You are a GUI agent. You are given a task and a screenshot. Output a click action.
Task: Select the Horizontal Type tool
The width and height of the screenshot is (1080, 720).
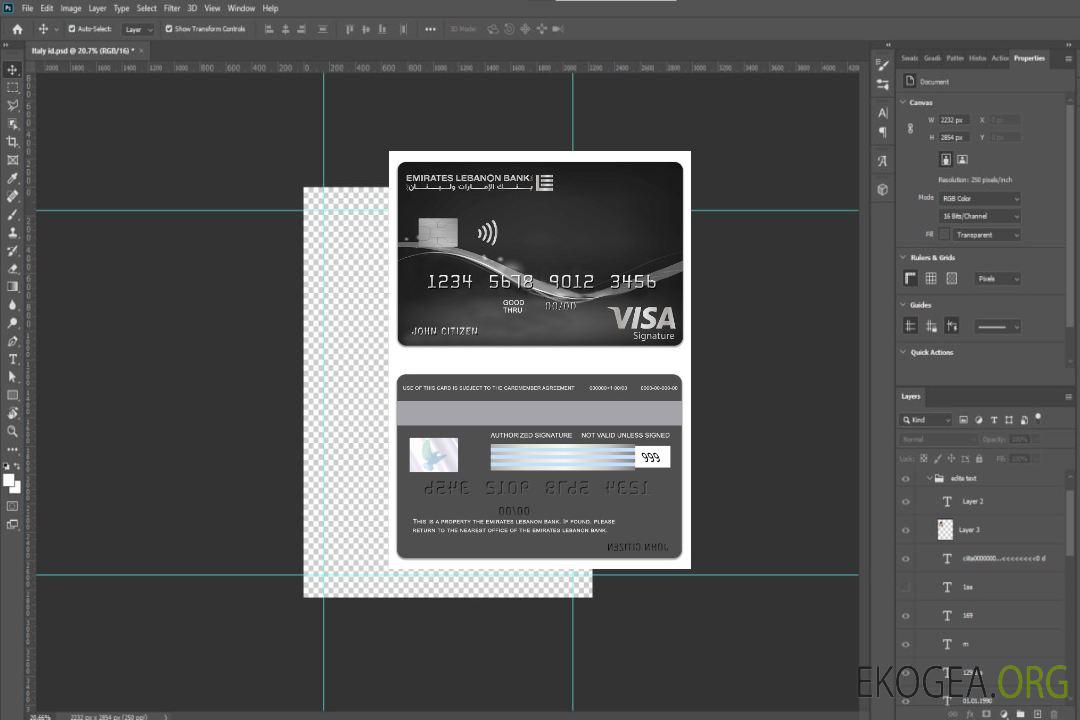[x=13, y=359]
